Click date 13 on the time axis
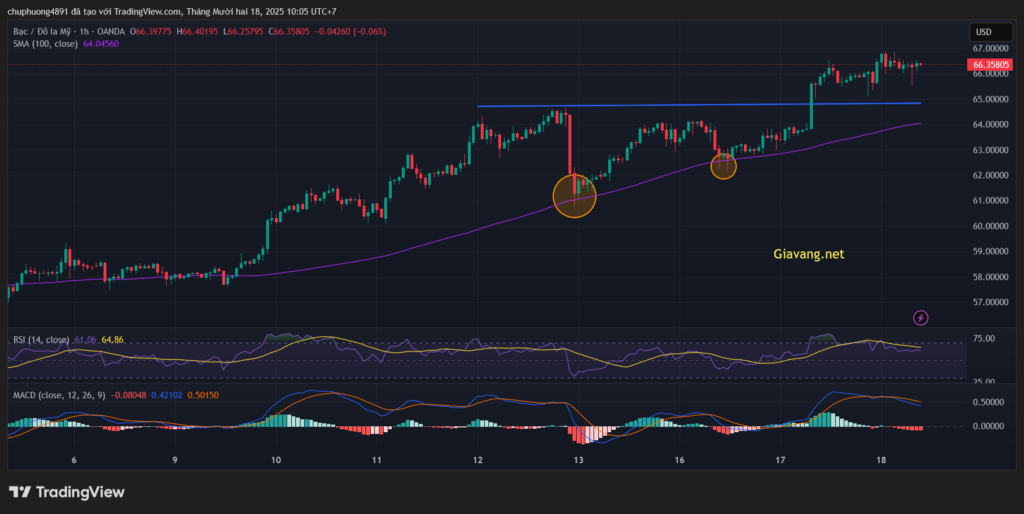 (x=579, y=460)
